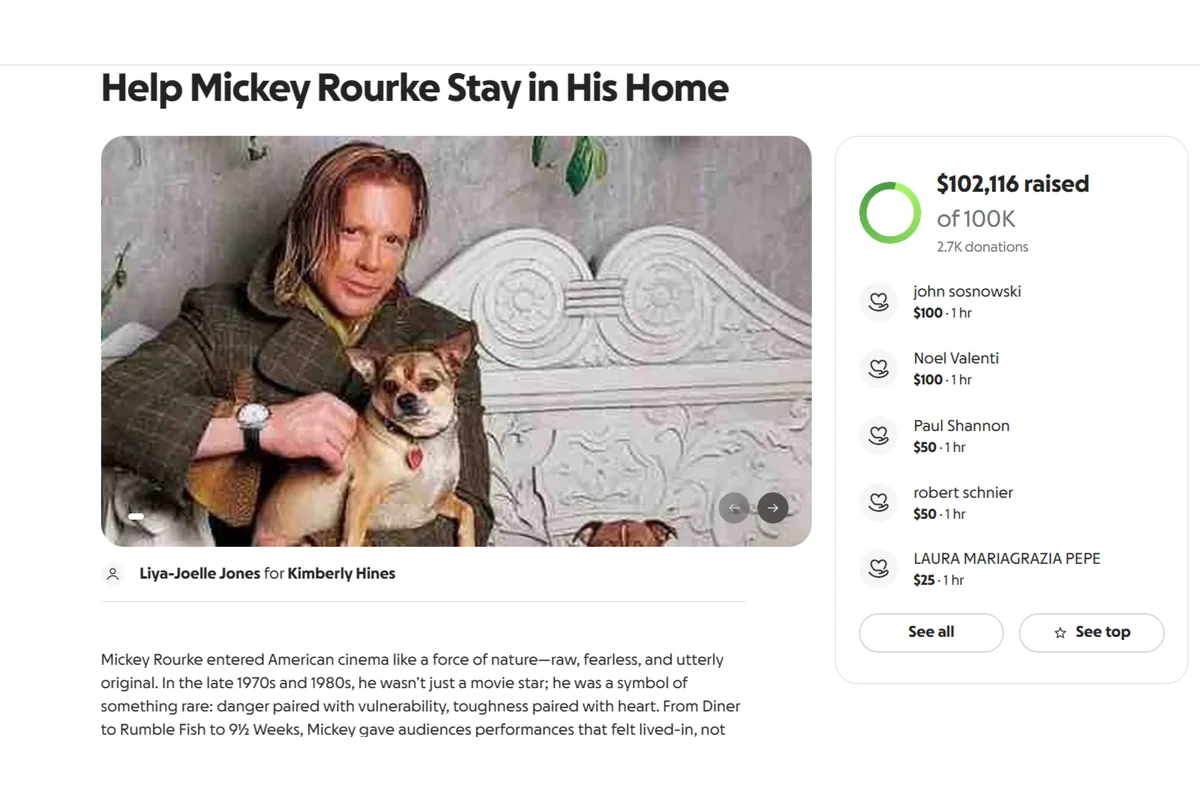Click the heart icon beside LAURA MARIAGRAZIA PEPE
The height and width of the screenshot is (800, 1200).
tap(878, 569)
